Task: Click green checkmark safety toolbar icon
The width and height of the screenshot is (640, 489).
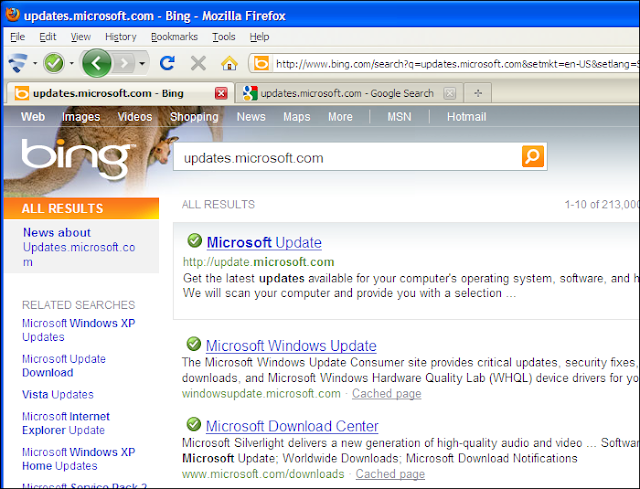Action: tap(54, 63)
